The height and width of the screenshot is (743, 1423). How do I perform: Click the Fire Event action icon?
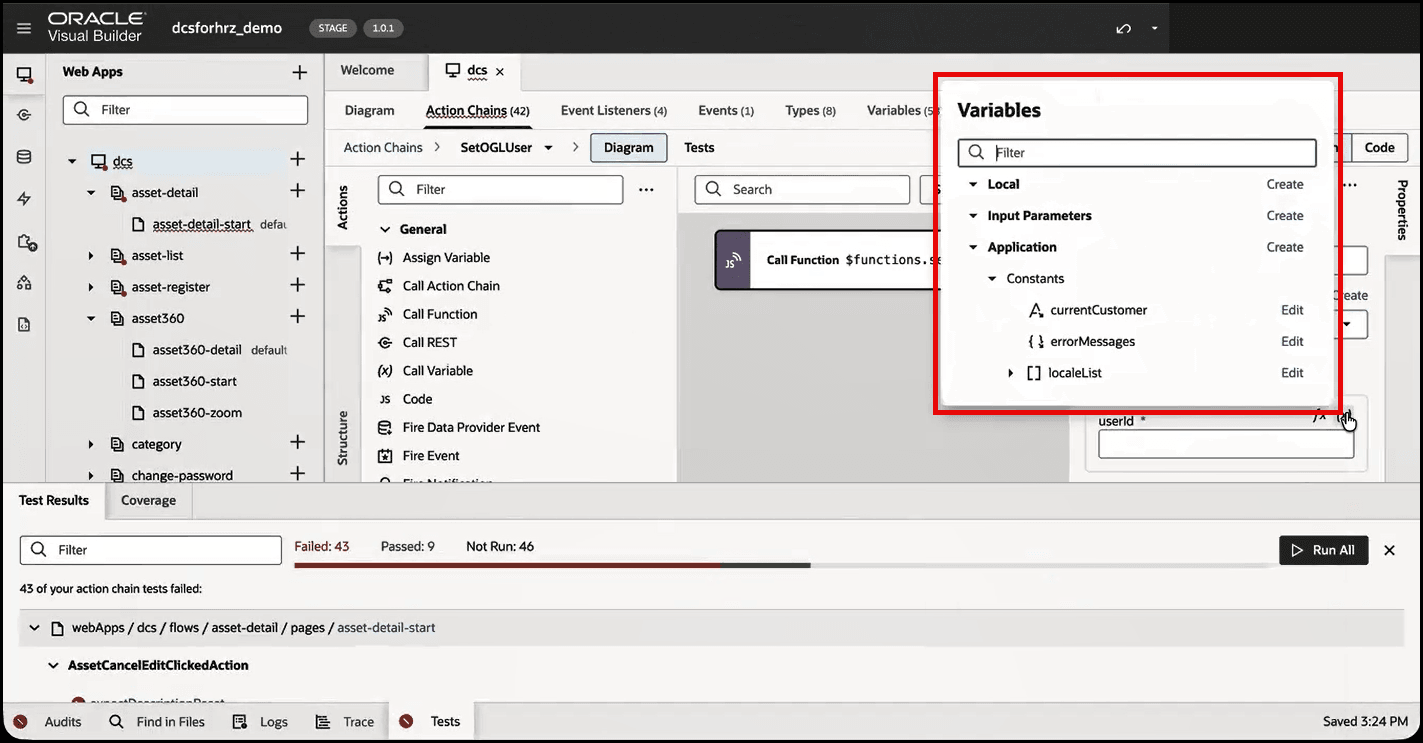click(384, 455)
